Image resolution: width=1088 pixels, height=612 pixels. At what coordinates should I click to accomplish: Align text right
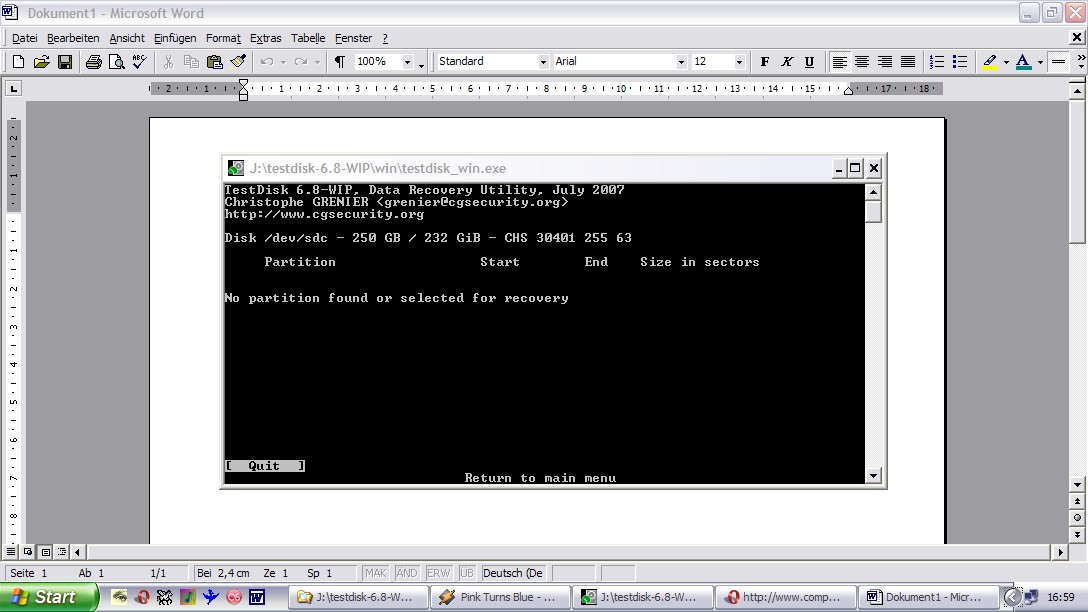click(885, 62)
